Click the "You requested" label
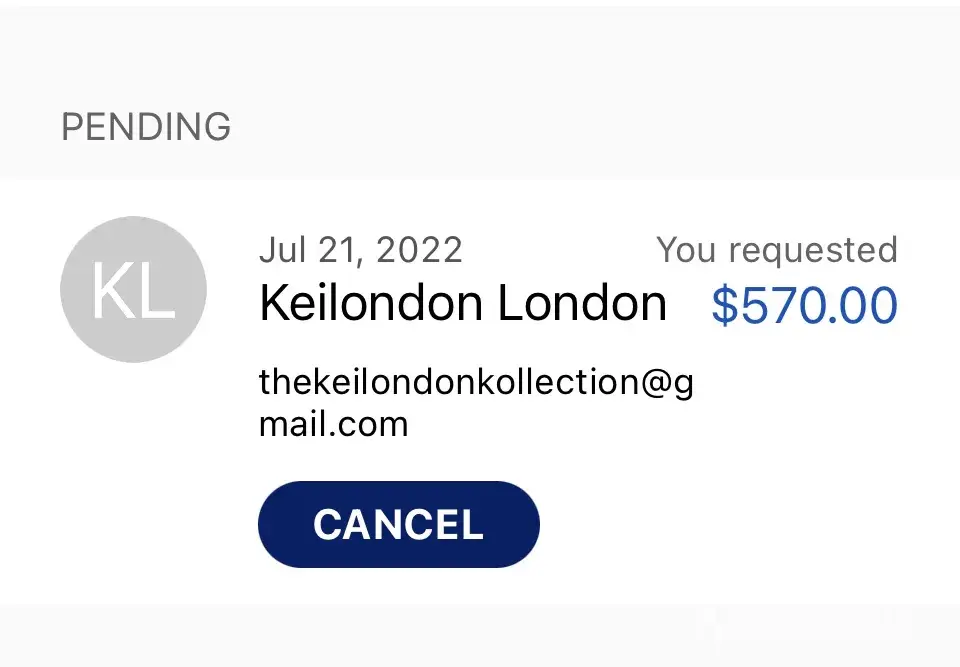The image size is (960, 667). click(x=776, y=250)
